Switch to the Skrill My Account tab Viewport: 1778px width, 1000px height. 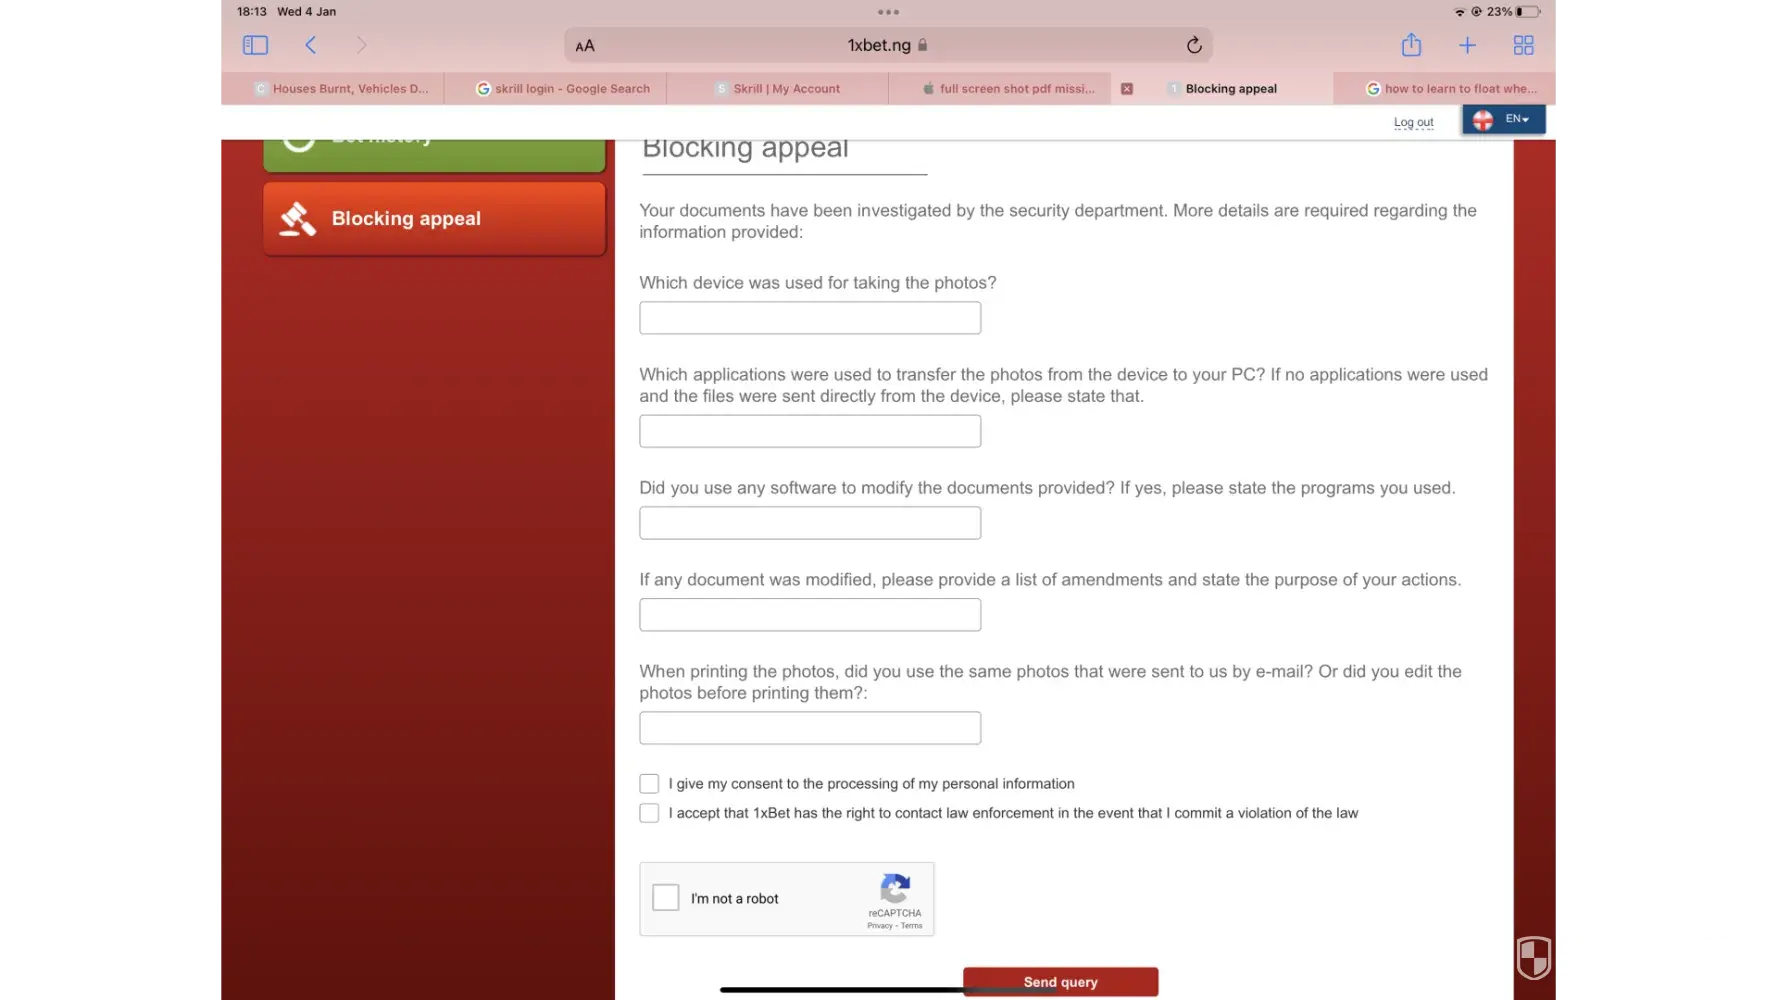[x=786, y=89]
